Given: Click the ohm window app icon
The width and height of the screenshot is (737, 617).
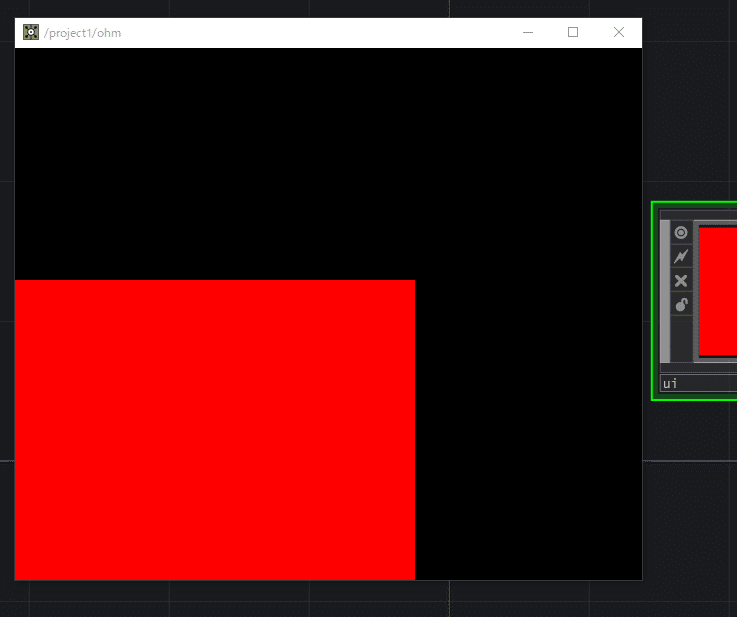Looking at the screenshot, I should [x=31, y=32].
